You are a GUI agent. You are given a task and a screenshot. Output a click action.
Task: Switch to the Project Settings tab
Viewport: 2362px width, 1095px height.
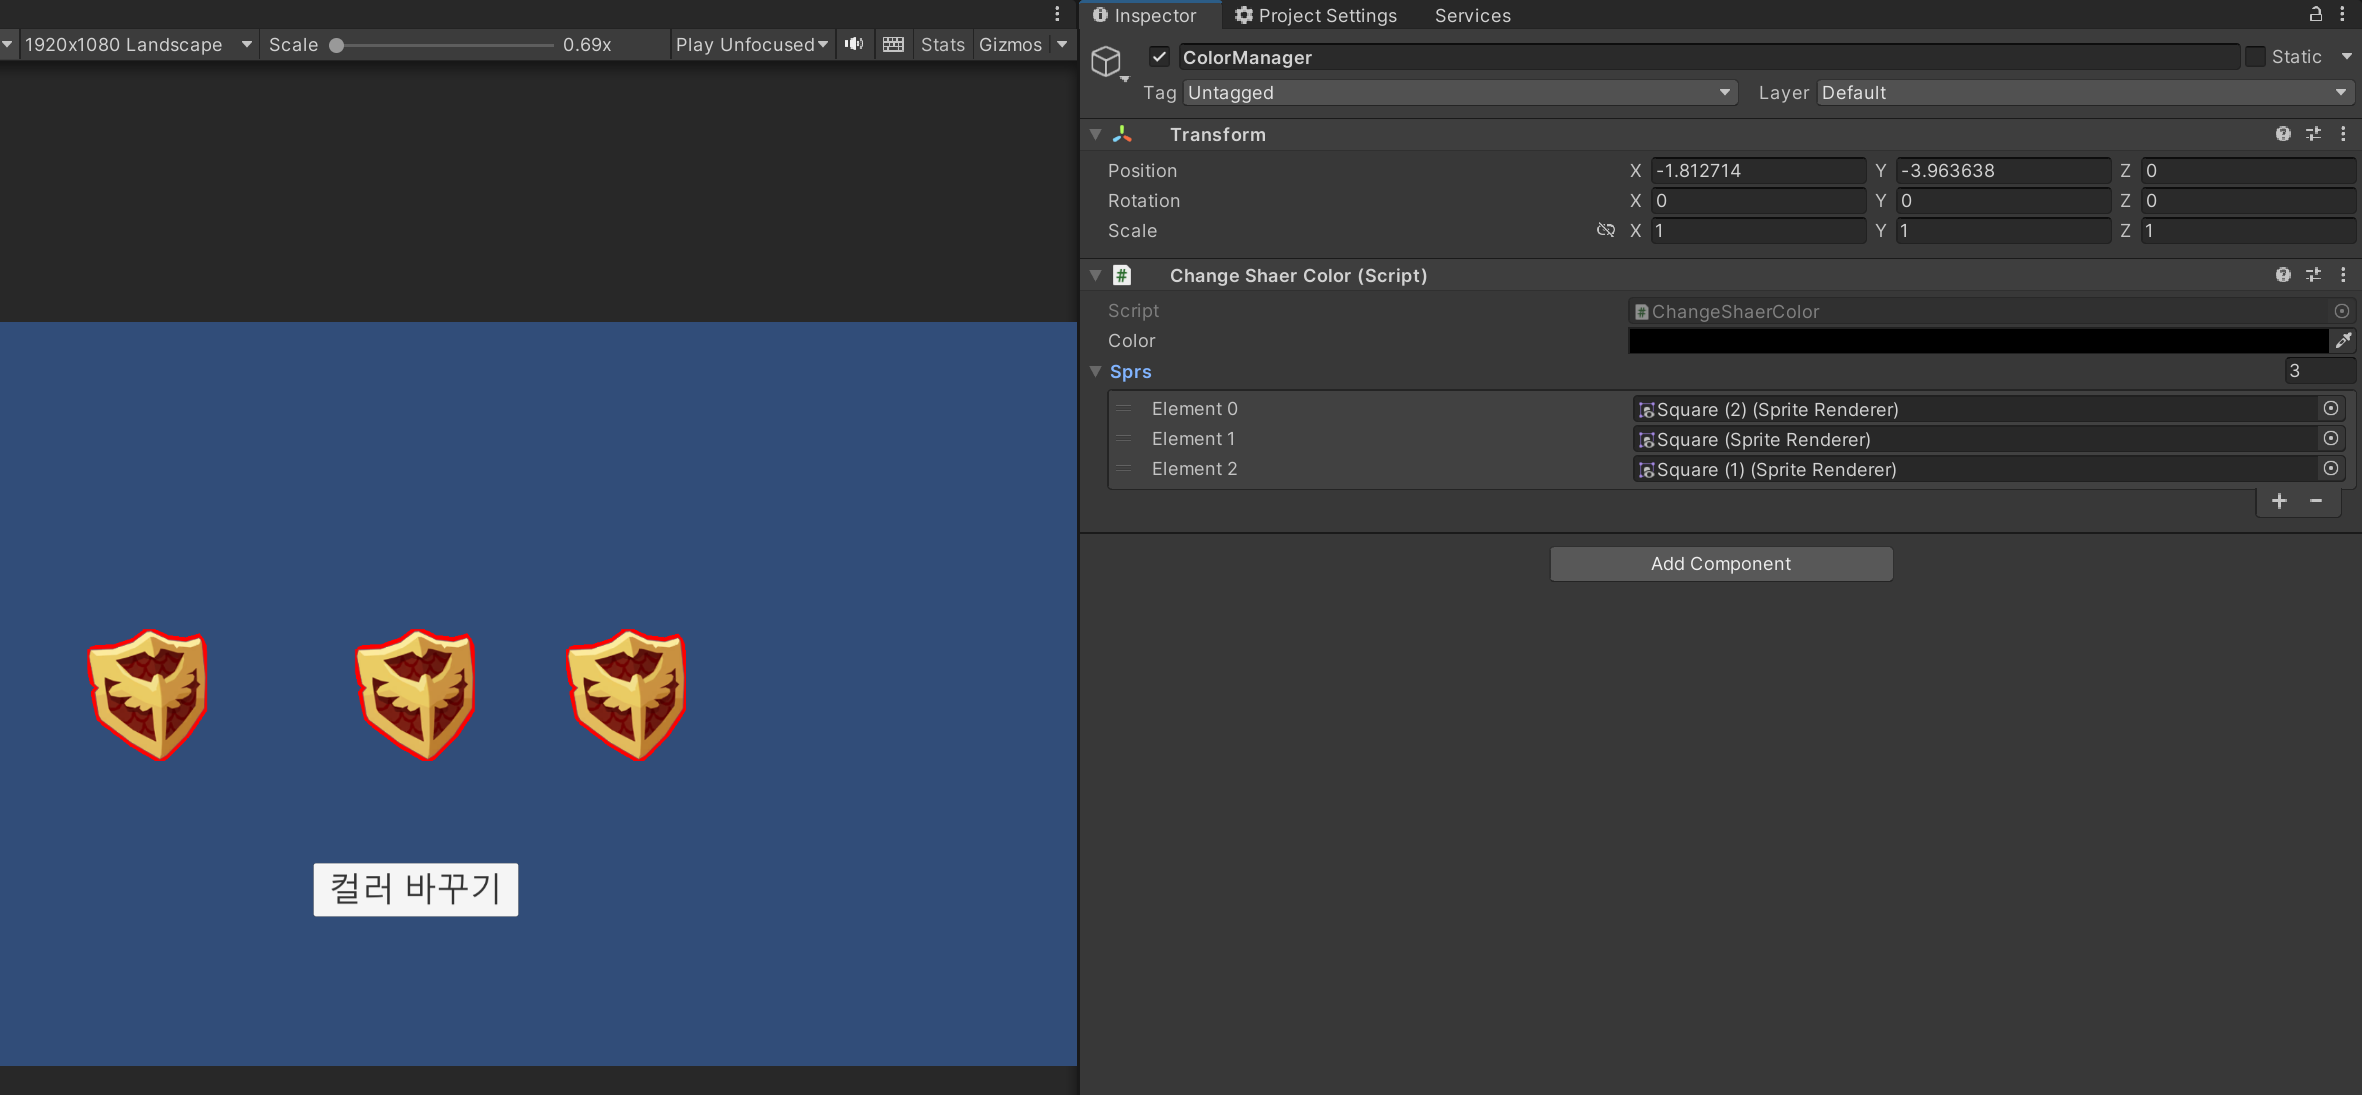(x=1315, y=15)
